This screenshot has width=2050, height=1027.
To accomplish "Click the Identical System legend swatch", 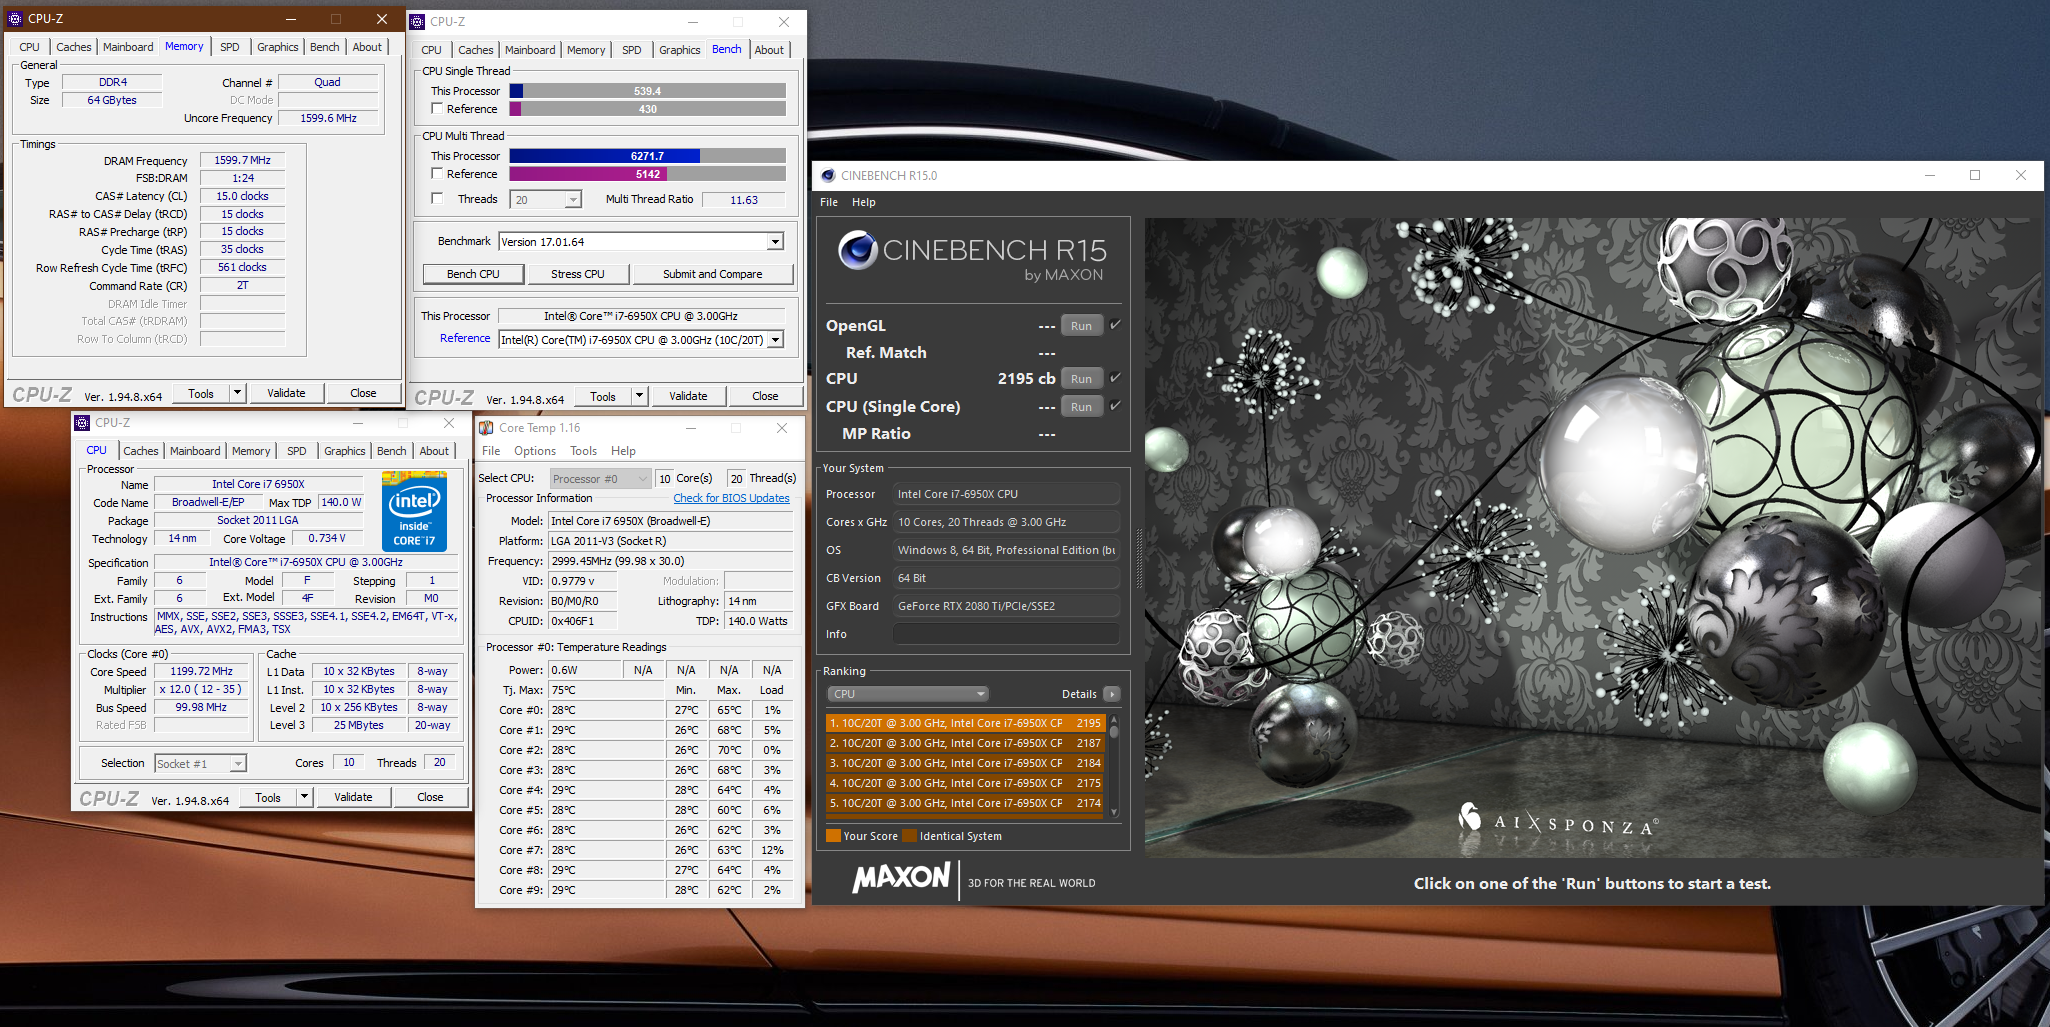I will click(x=909, y=836).
